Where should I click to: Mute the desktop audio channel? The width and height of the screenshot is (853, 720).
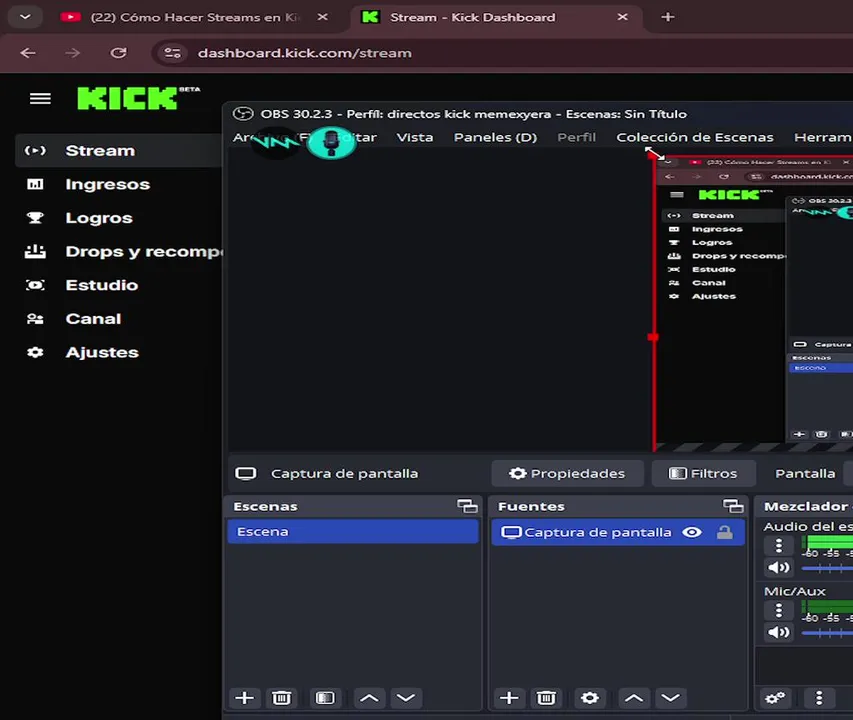(x=778, y=568)
